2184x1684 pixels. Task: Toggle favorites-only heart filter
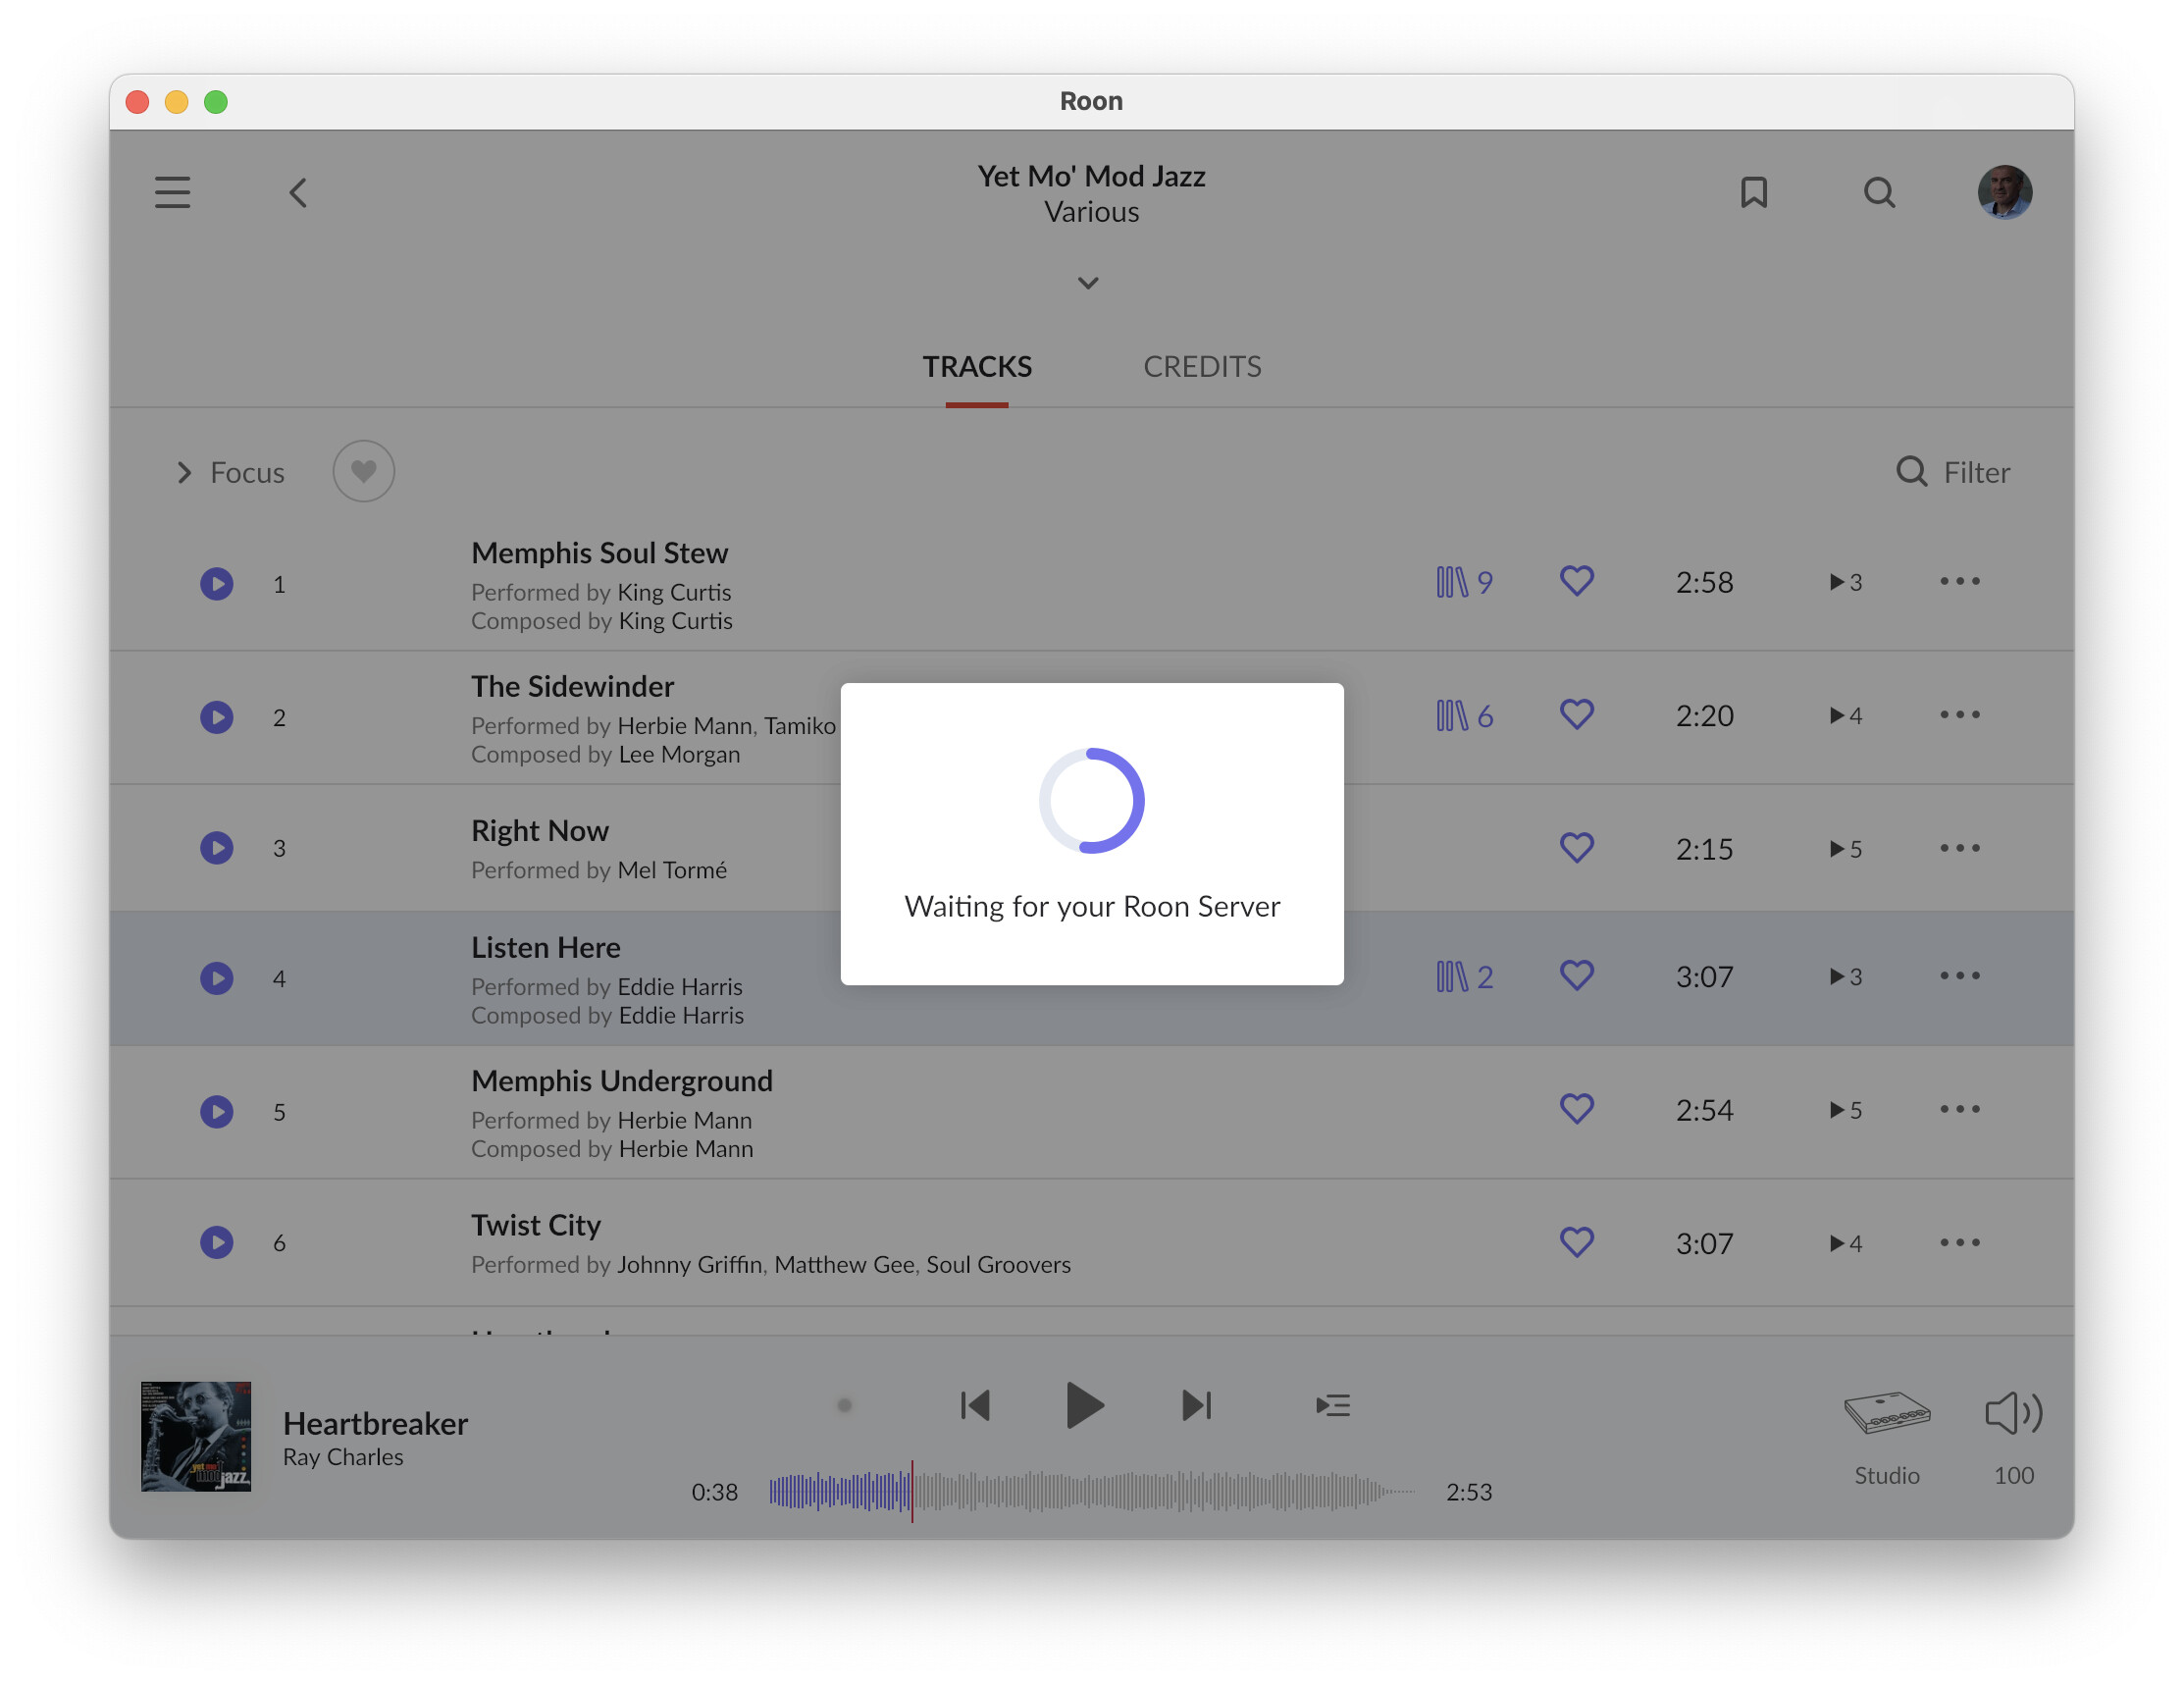[x=363, y=471]
